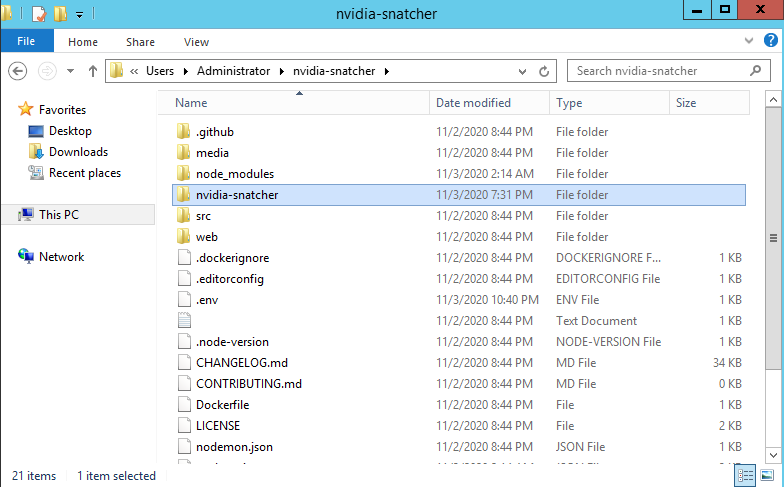
Task: Select the CHANGELOG.md file icon
Action: (x=184, y=362)
